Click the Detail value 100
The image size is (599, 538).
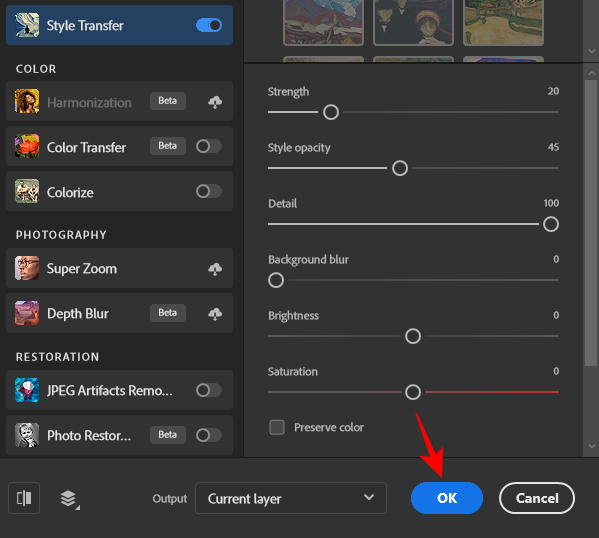(x=551, y=203)
